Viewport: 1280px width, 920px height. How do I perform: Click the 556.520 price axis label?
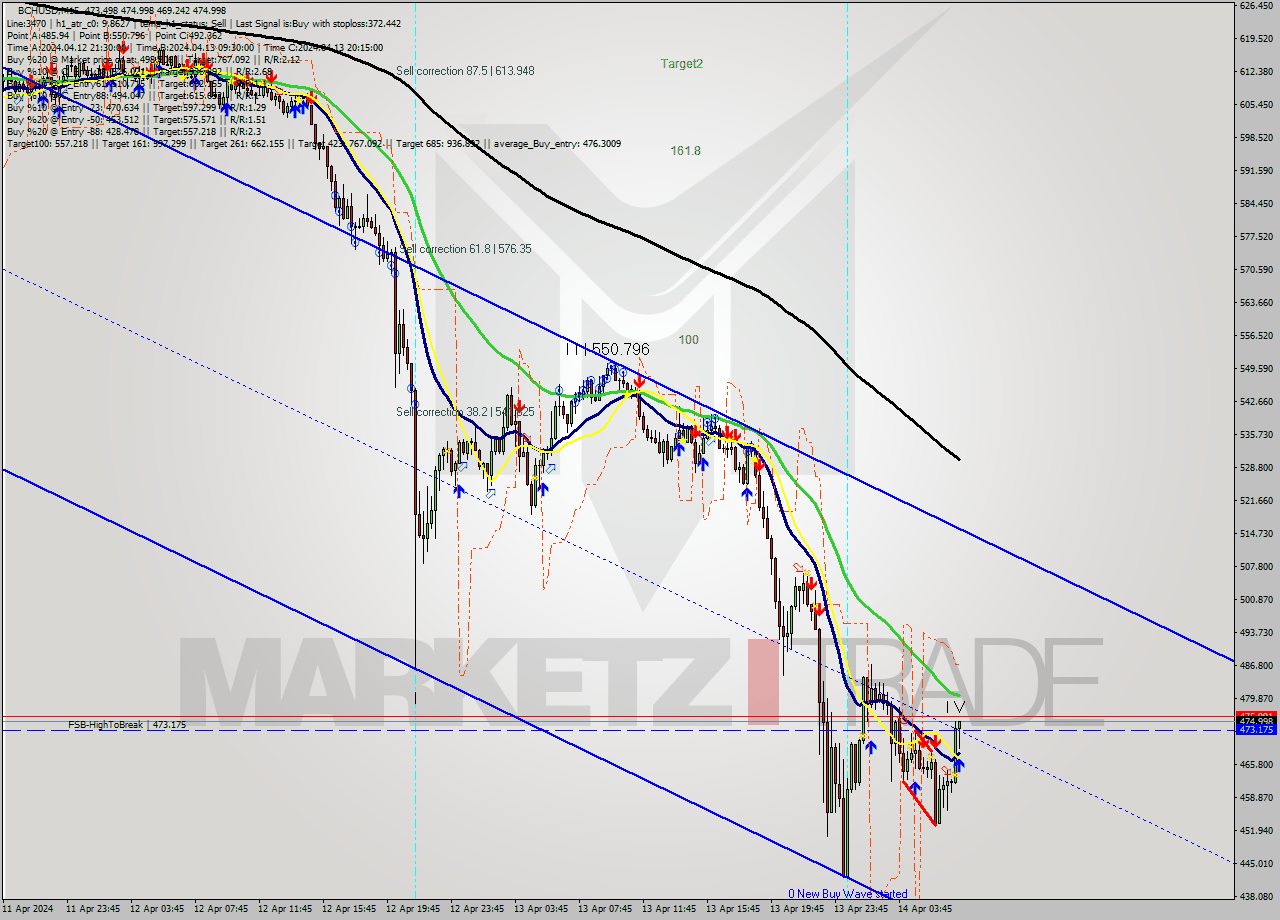click(1256, 336)
